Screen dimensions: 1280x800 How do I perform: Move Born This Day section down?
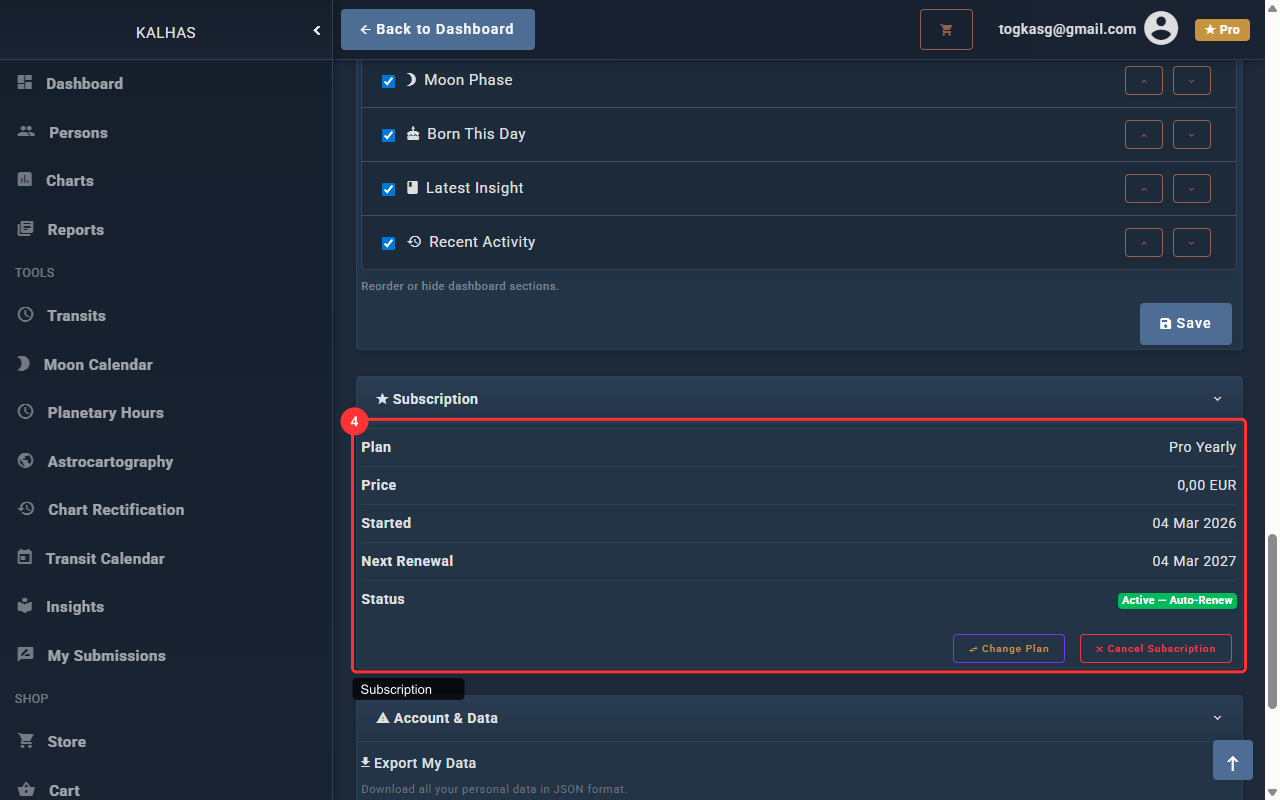[x=1192, y=135]
